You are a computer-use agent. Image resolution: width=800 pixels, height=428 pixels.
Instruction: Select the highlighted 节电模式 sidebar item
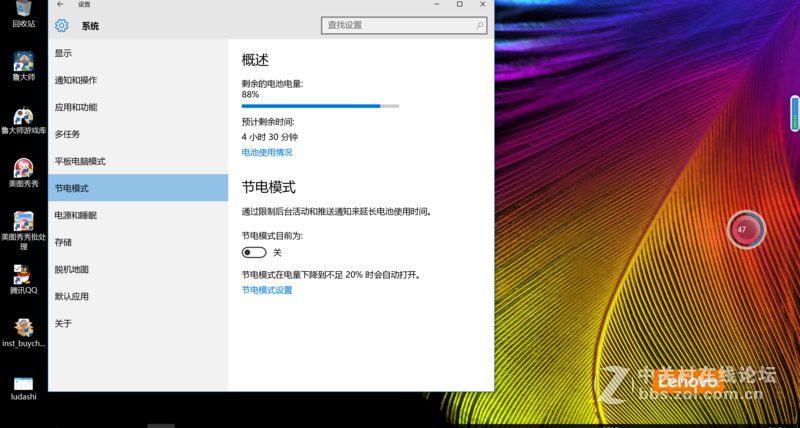(x=138, y=188)
